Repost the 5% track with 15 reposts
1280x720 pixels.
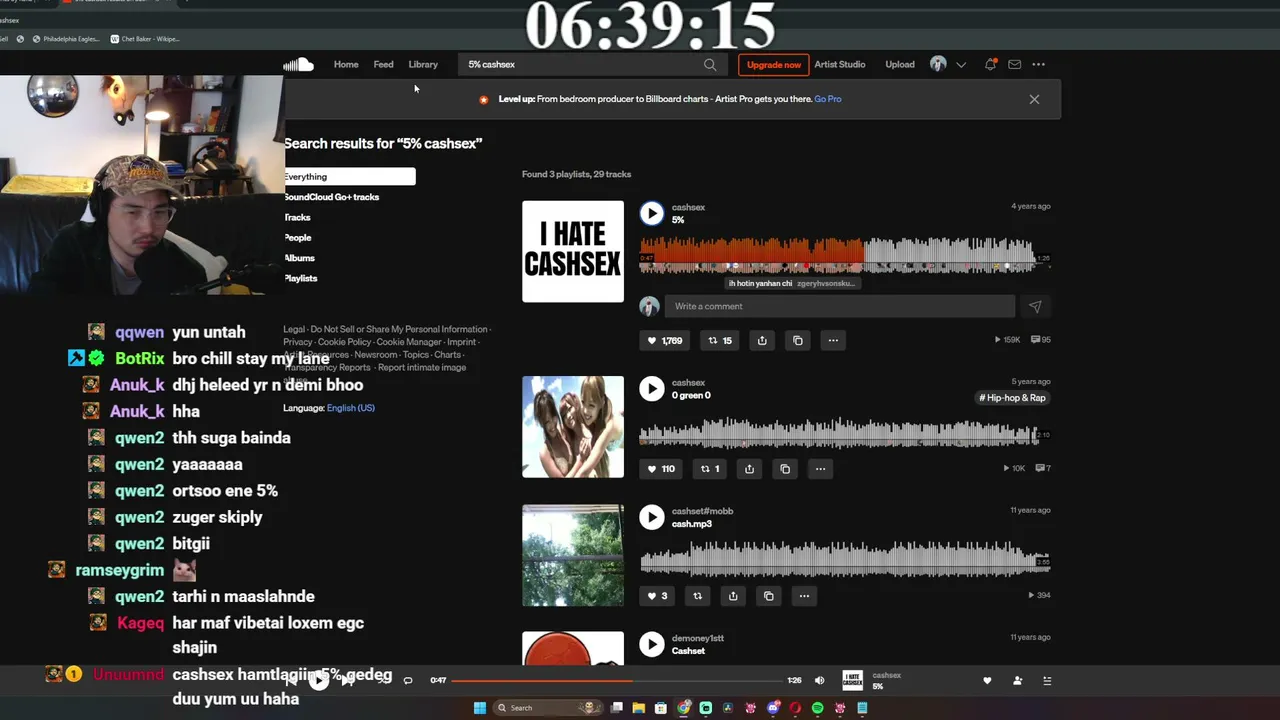click(x=720, y=340)
